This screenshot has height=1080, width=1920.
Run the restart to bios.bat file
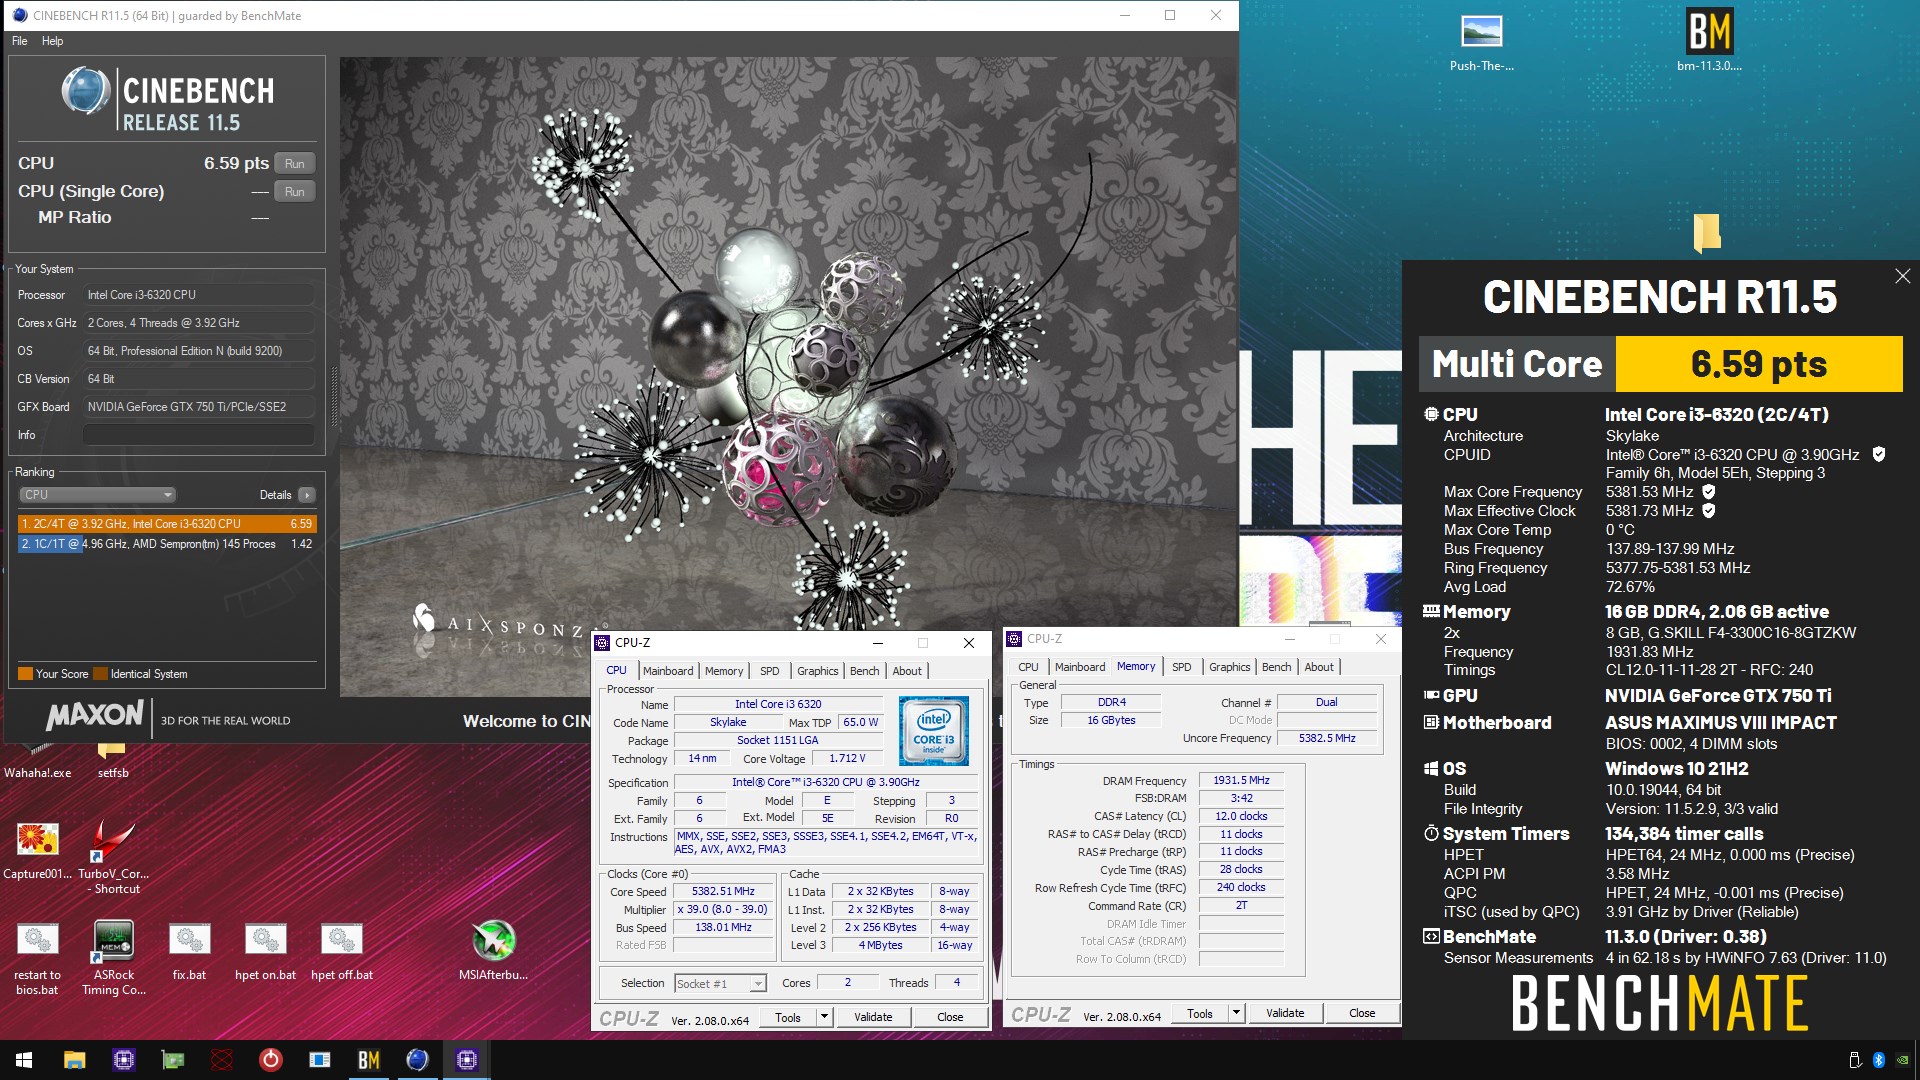37,958
